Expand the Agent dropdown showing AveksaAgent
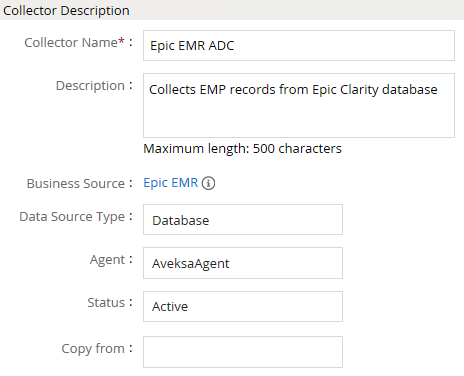The image size is (464, 376). pos(243,263)
